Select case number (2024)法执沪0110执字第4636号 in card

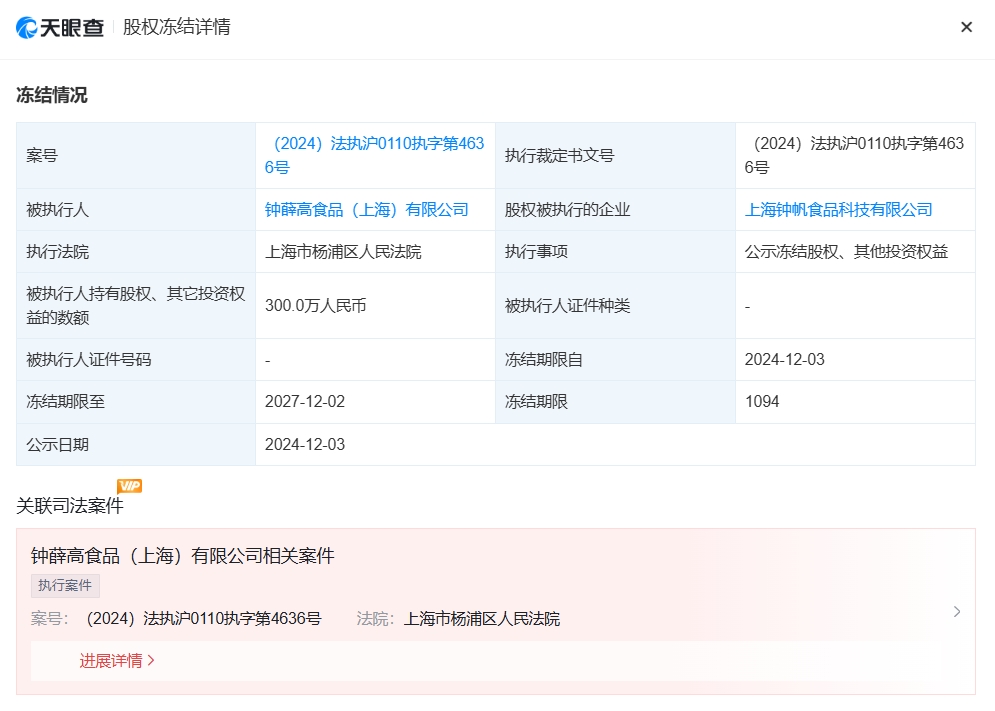pos(204,618)
